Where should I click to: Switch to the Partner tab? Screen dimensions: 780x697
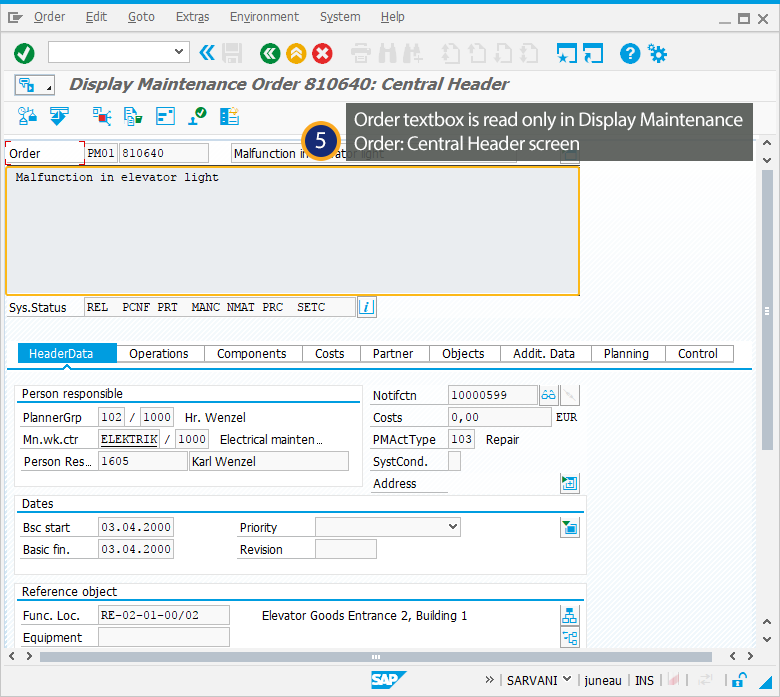click(x=393, y=354)
